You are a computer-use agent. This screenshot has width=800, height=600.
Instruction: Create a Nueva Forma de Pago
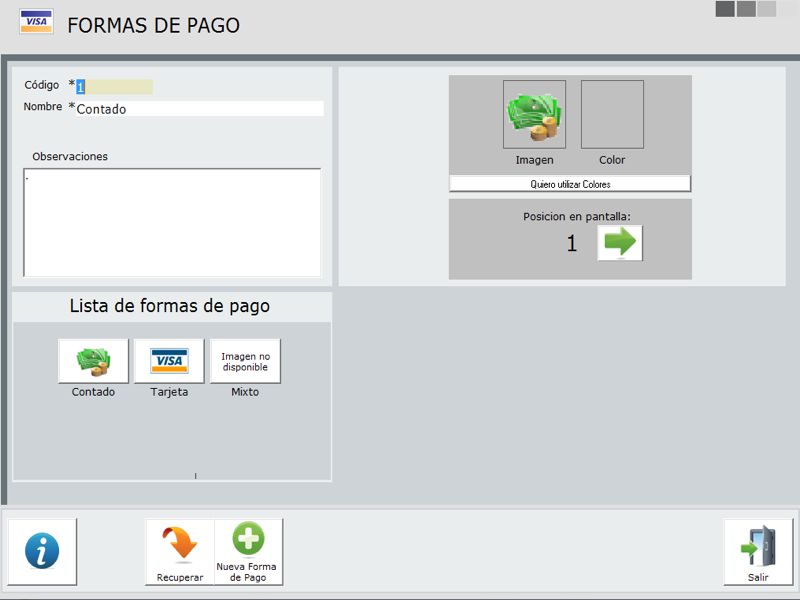point(249,551)
